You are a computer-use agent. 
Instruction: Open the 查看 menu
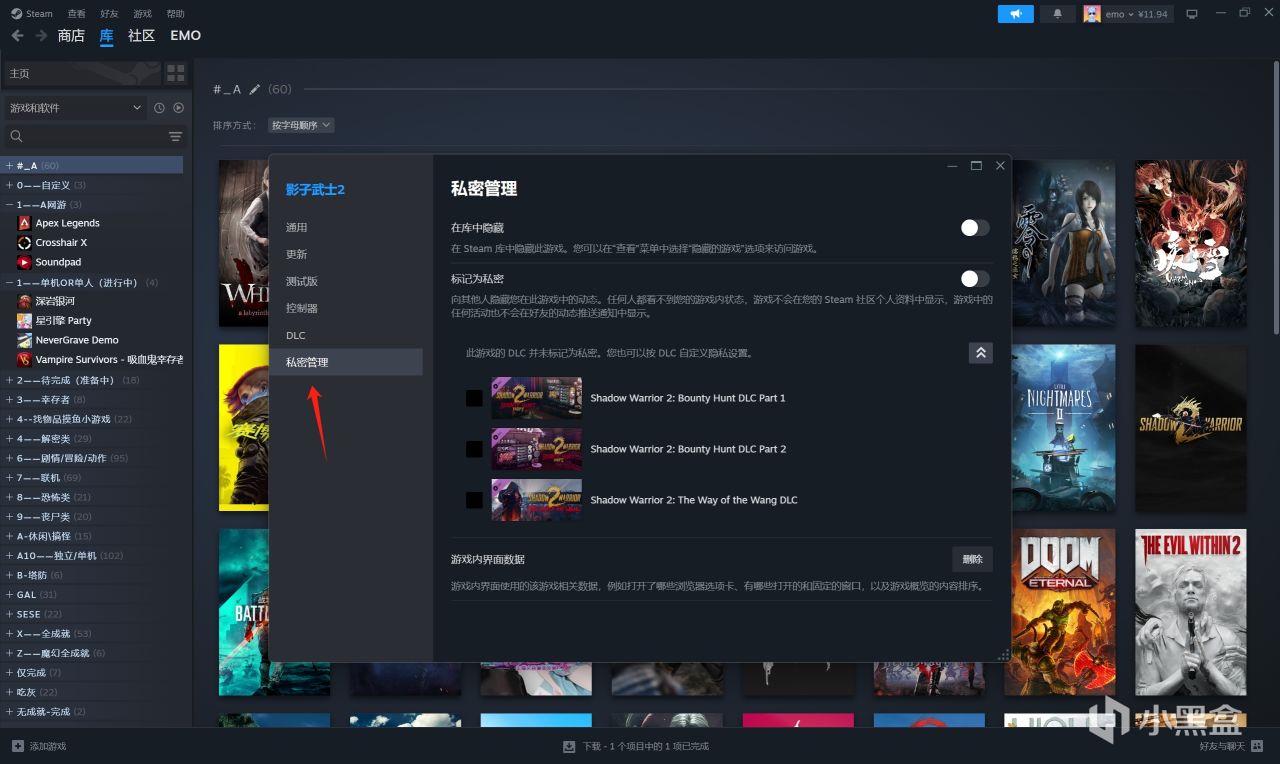coord(76,14)
